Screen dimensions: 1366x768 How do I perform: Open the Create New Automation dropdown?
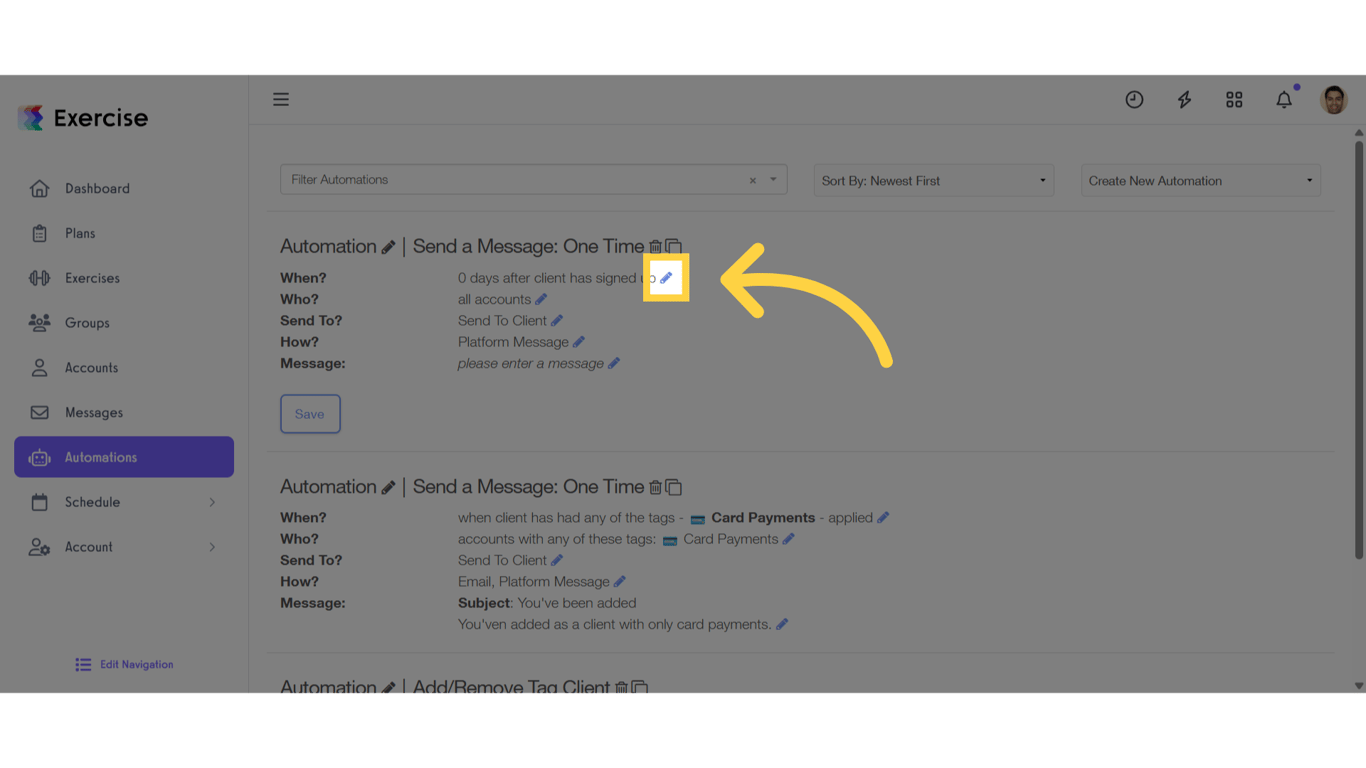pos(1200,180)
